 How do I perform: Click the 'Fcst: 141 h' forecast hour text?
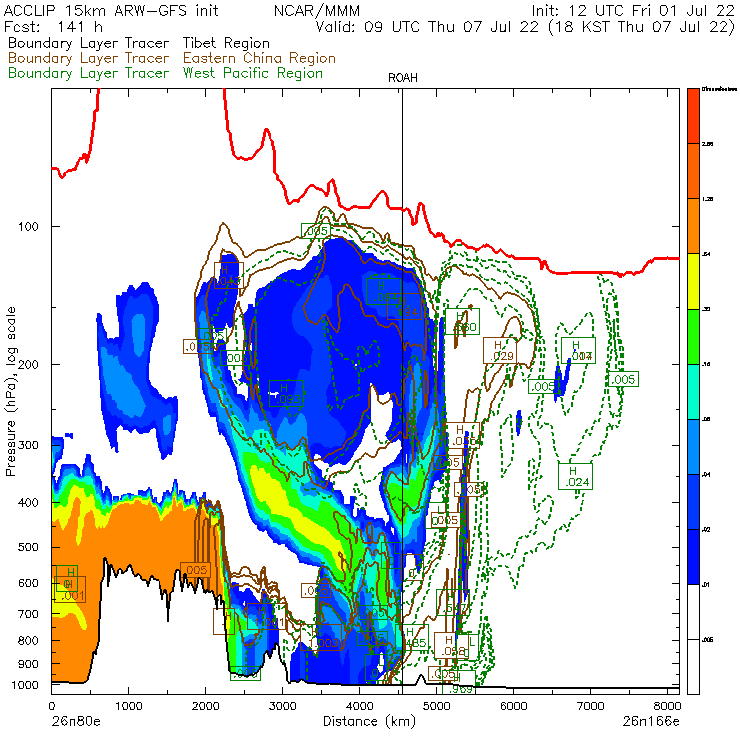pyautogui.click(x=53, y=26)
